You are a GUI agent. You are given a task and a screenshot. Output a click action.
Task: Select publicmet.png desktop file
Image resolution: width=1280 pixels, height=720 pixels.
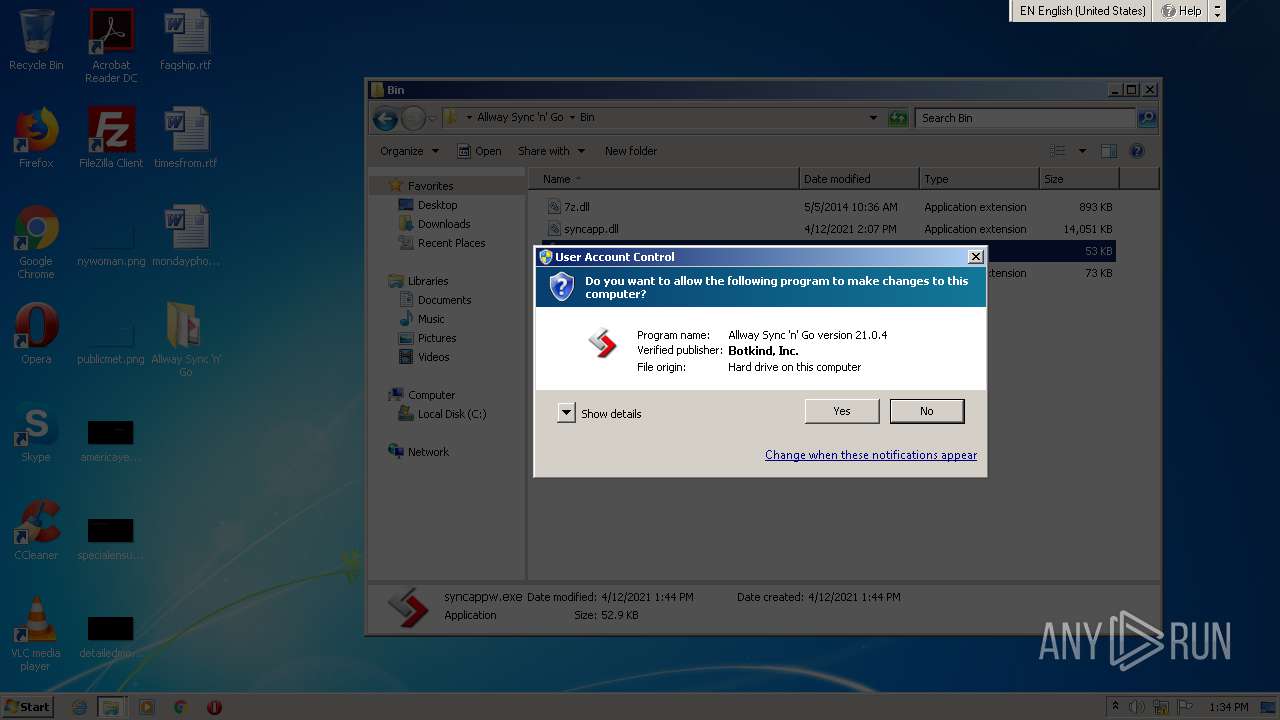click(x=111, y=342)
